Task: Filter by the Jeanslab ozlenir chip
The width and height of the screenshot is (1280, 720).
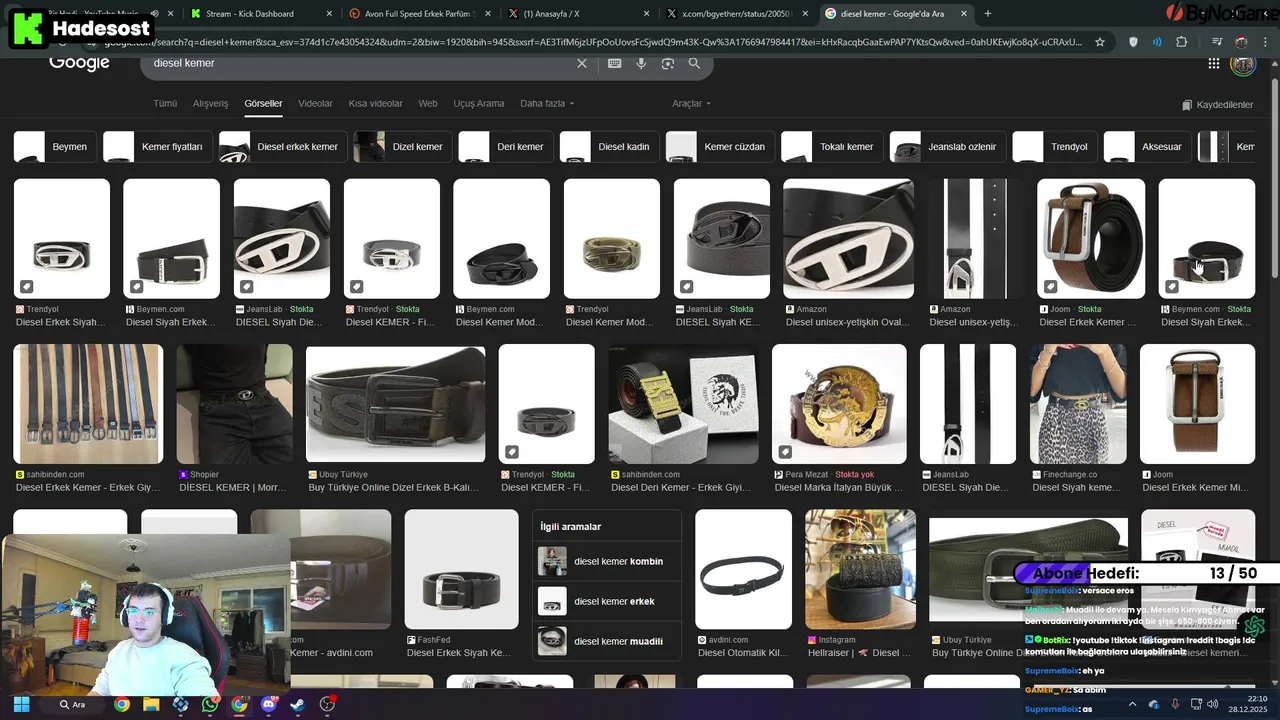Action: [948, 146]
